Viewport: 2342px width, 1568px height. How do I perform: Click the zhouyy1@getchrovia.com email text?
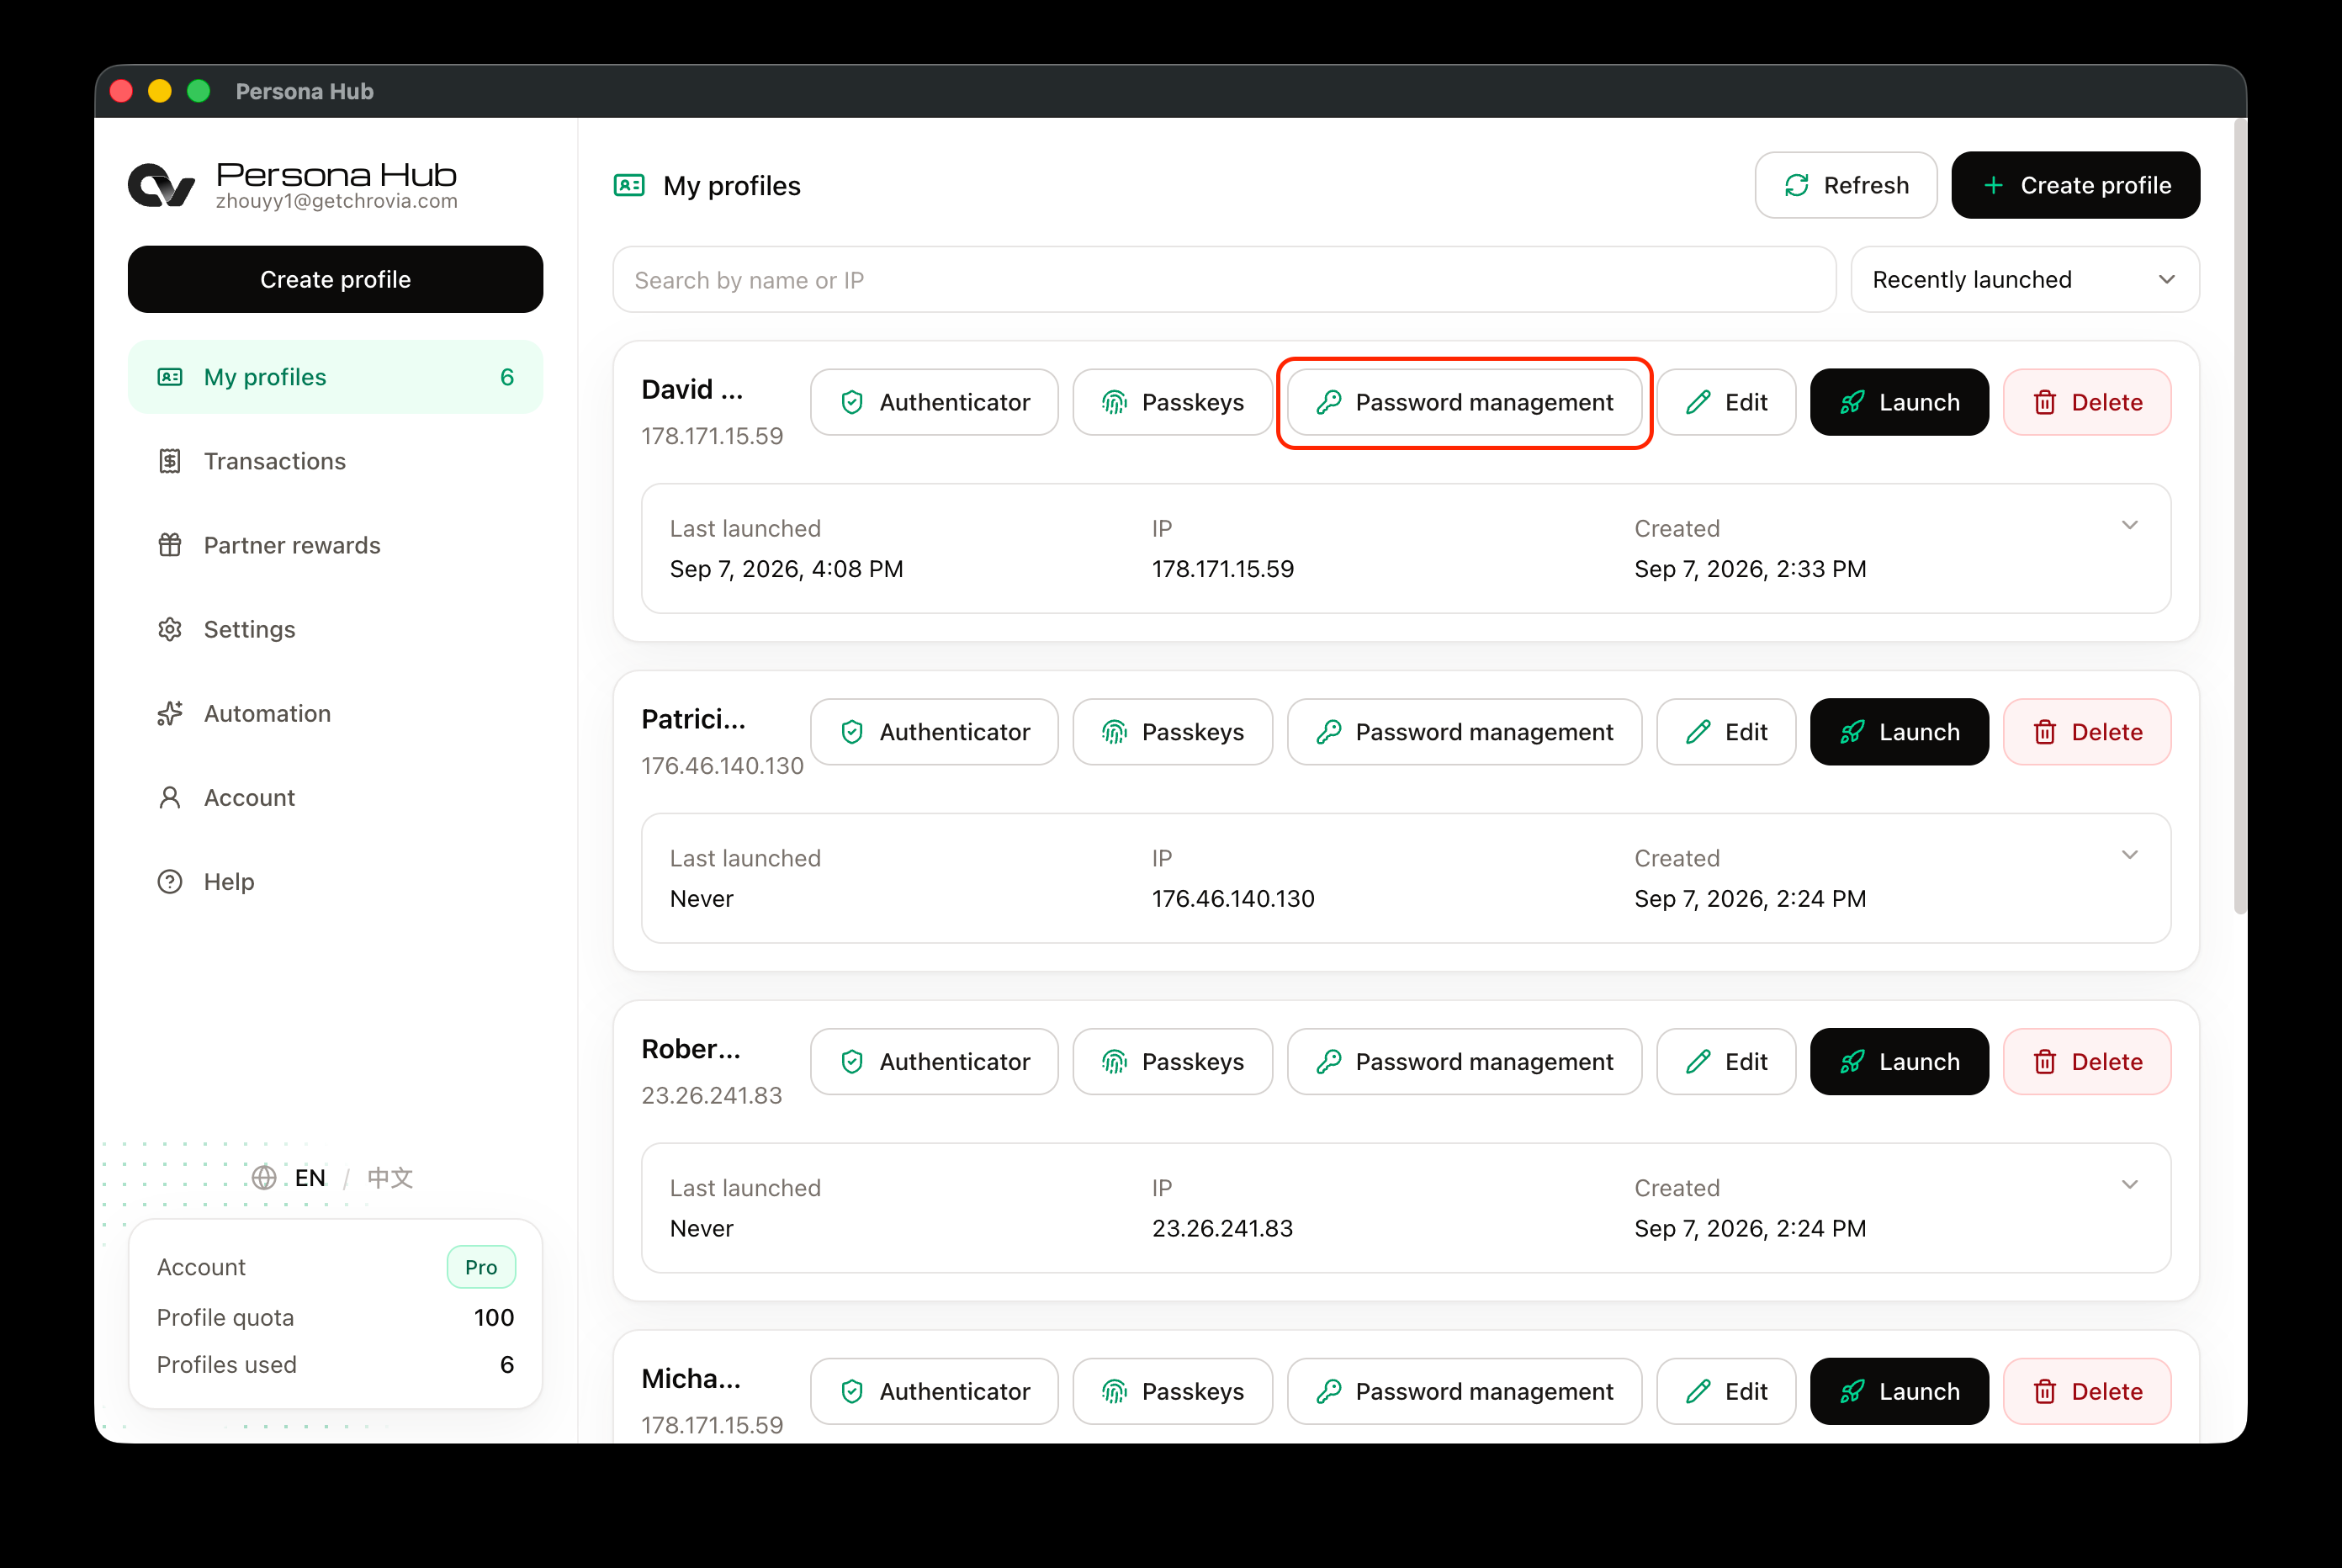coord(337,201)
